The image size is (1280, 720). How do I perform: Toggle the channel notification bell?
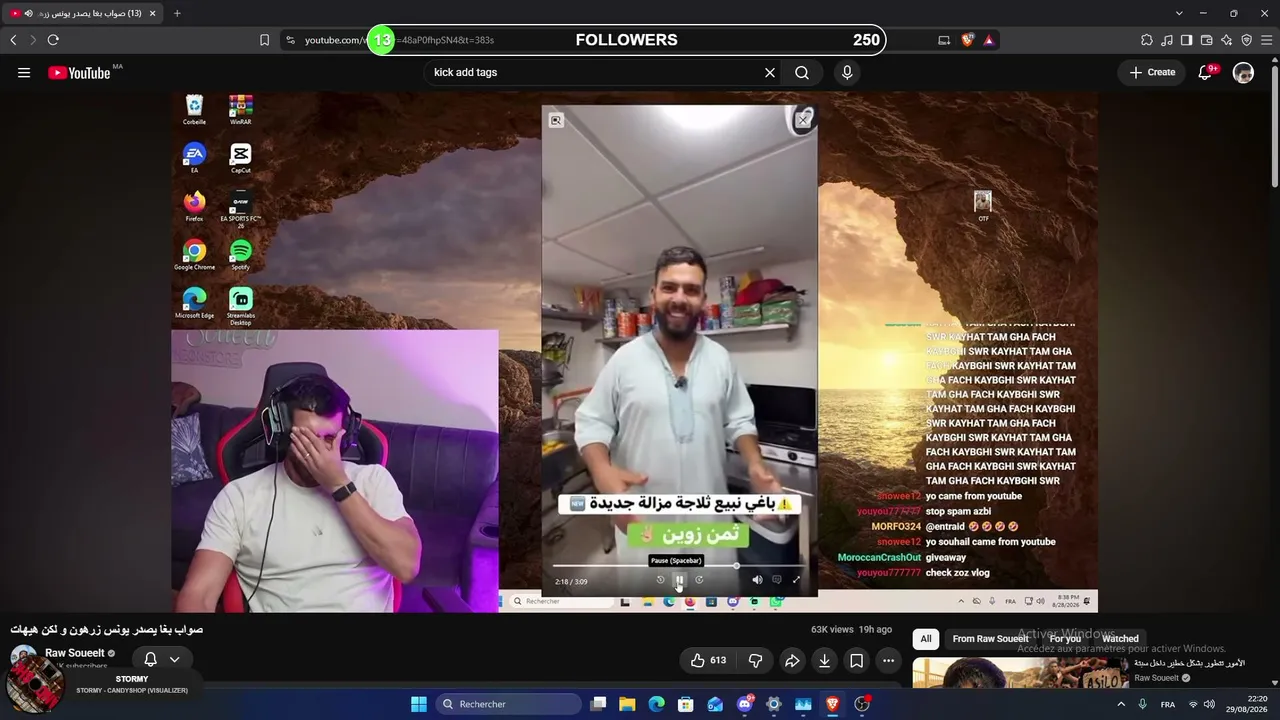[150, 659]
